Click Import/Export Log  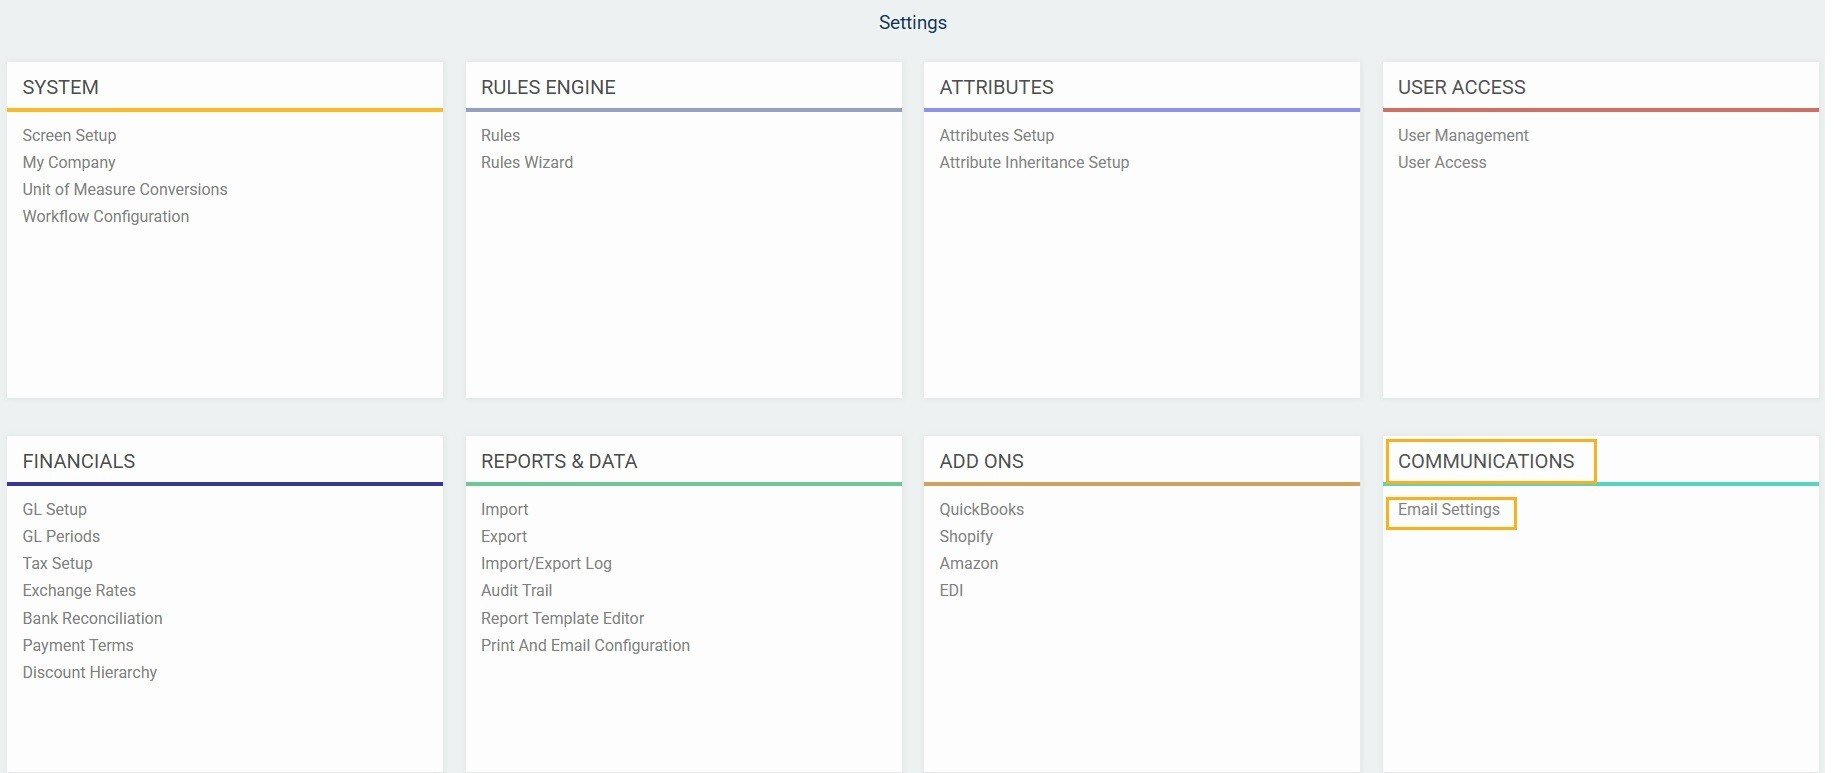click(x=546, y=563)
